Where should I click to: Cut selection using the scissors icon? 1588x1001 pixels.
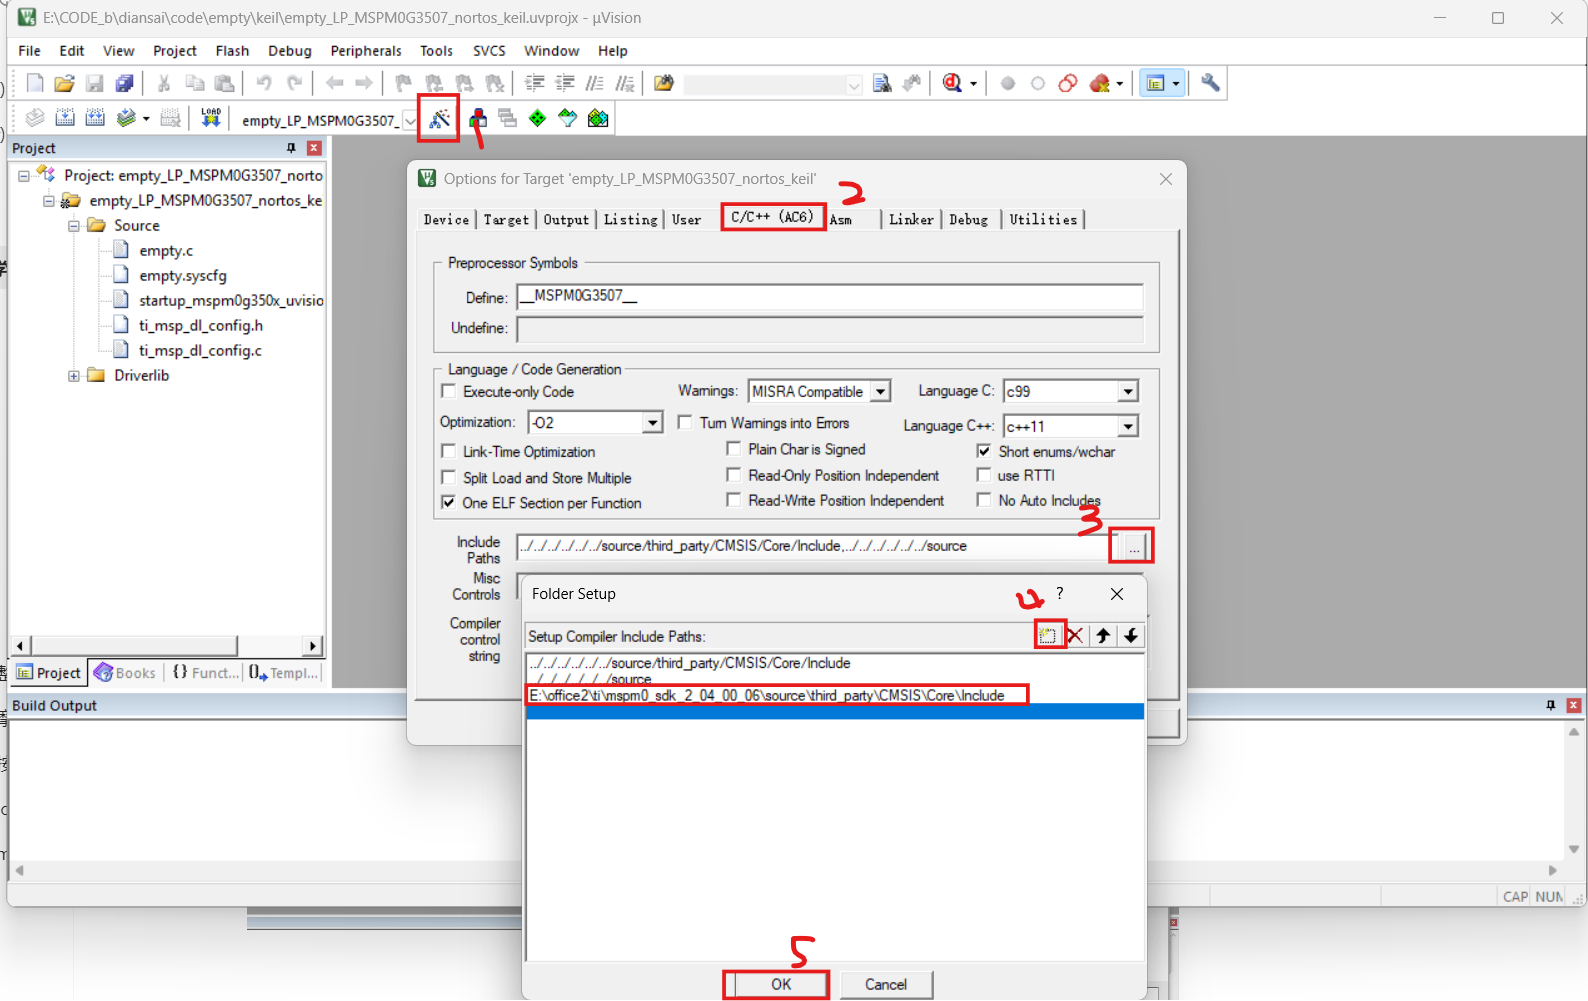[164, 84]
